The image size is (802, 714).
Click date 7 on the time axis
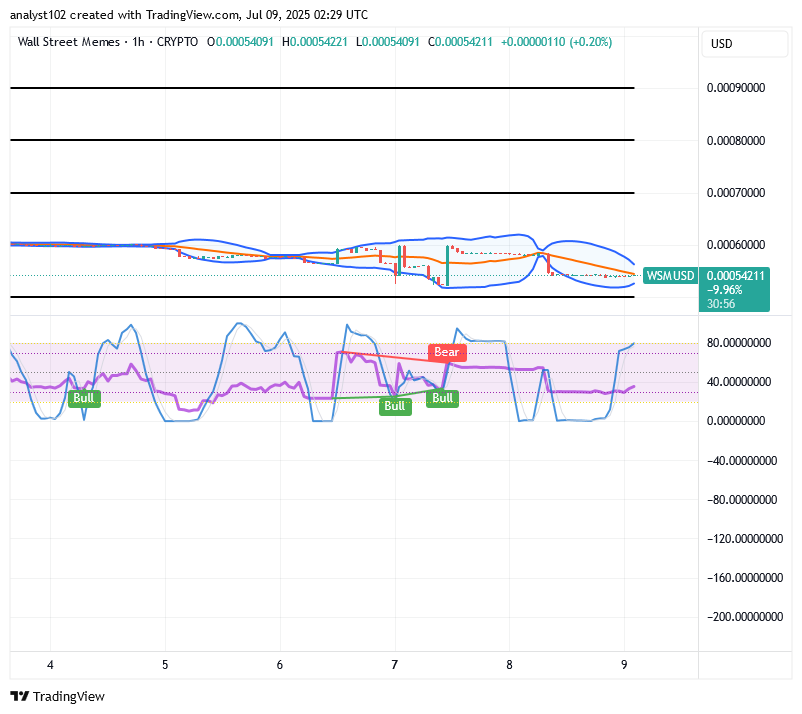click(394, 665)
